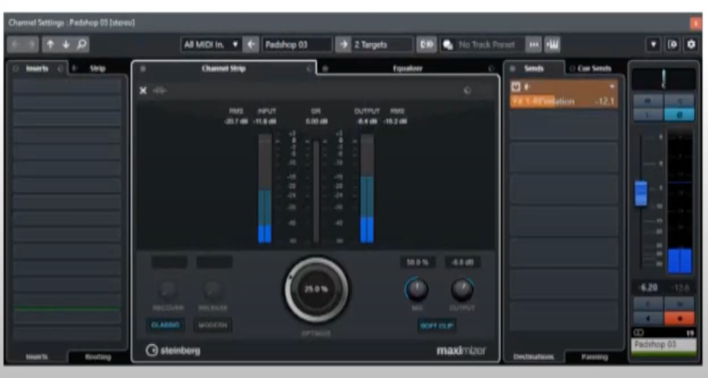Toggle the monitor speaker button
708x378 pixels.
click(x=648, y=318)
